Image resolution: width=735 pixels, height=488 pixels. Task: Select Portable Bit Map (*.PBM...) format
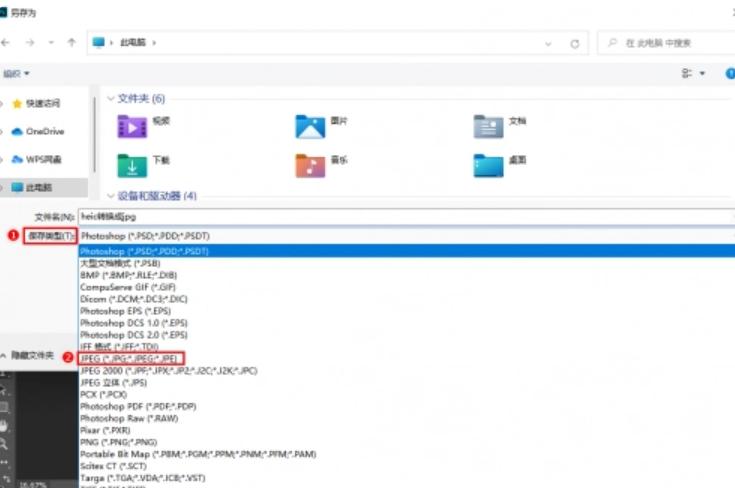198,454
